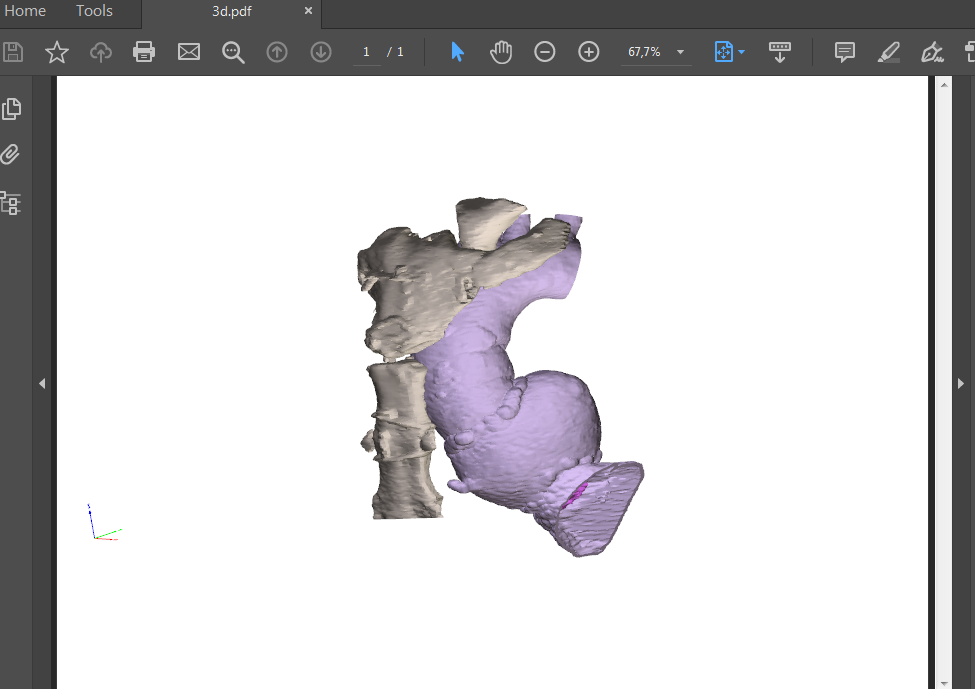Open page thumbnails panel
The width and height of the screenshot is (975, 689).
[x=11, y=109]
